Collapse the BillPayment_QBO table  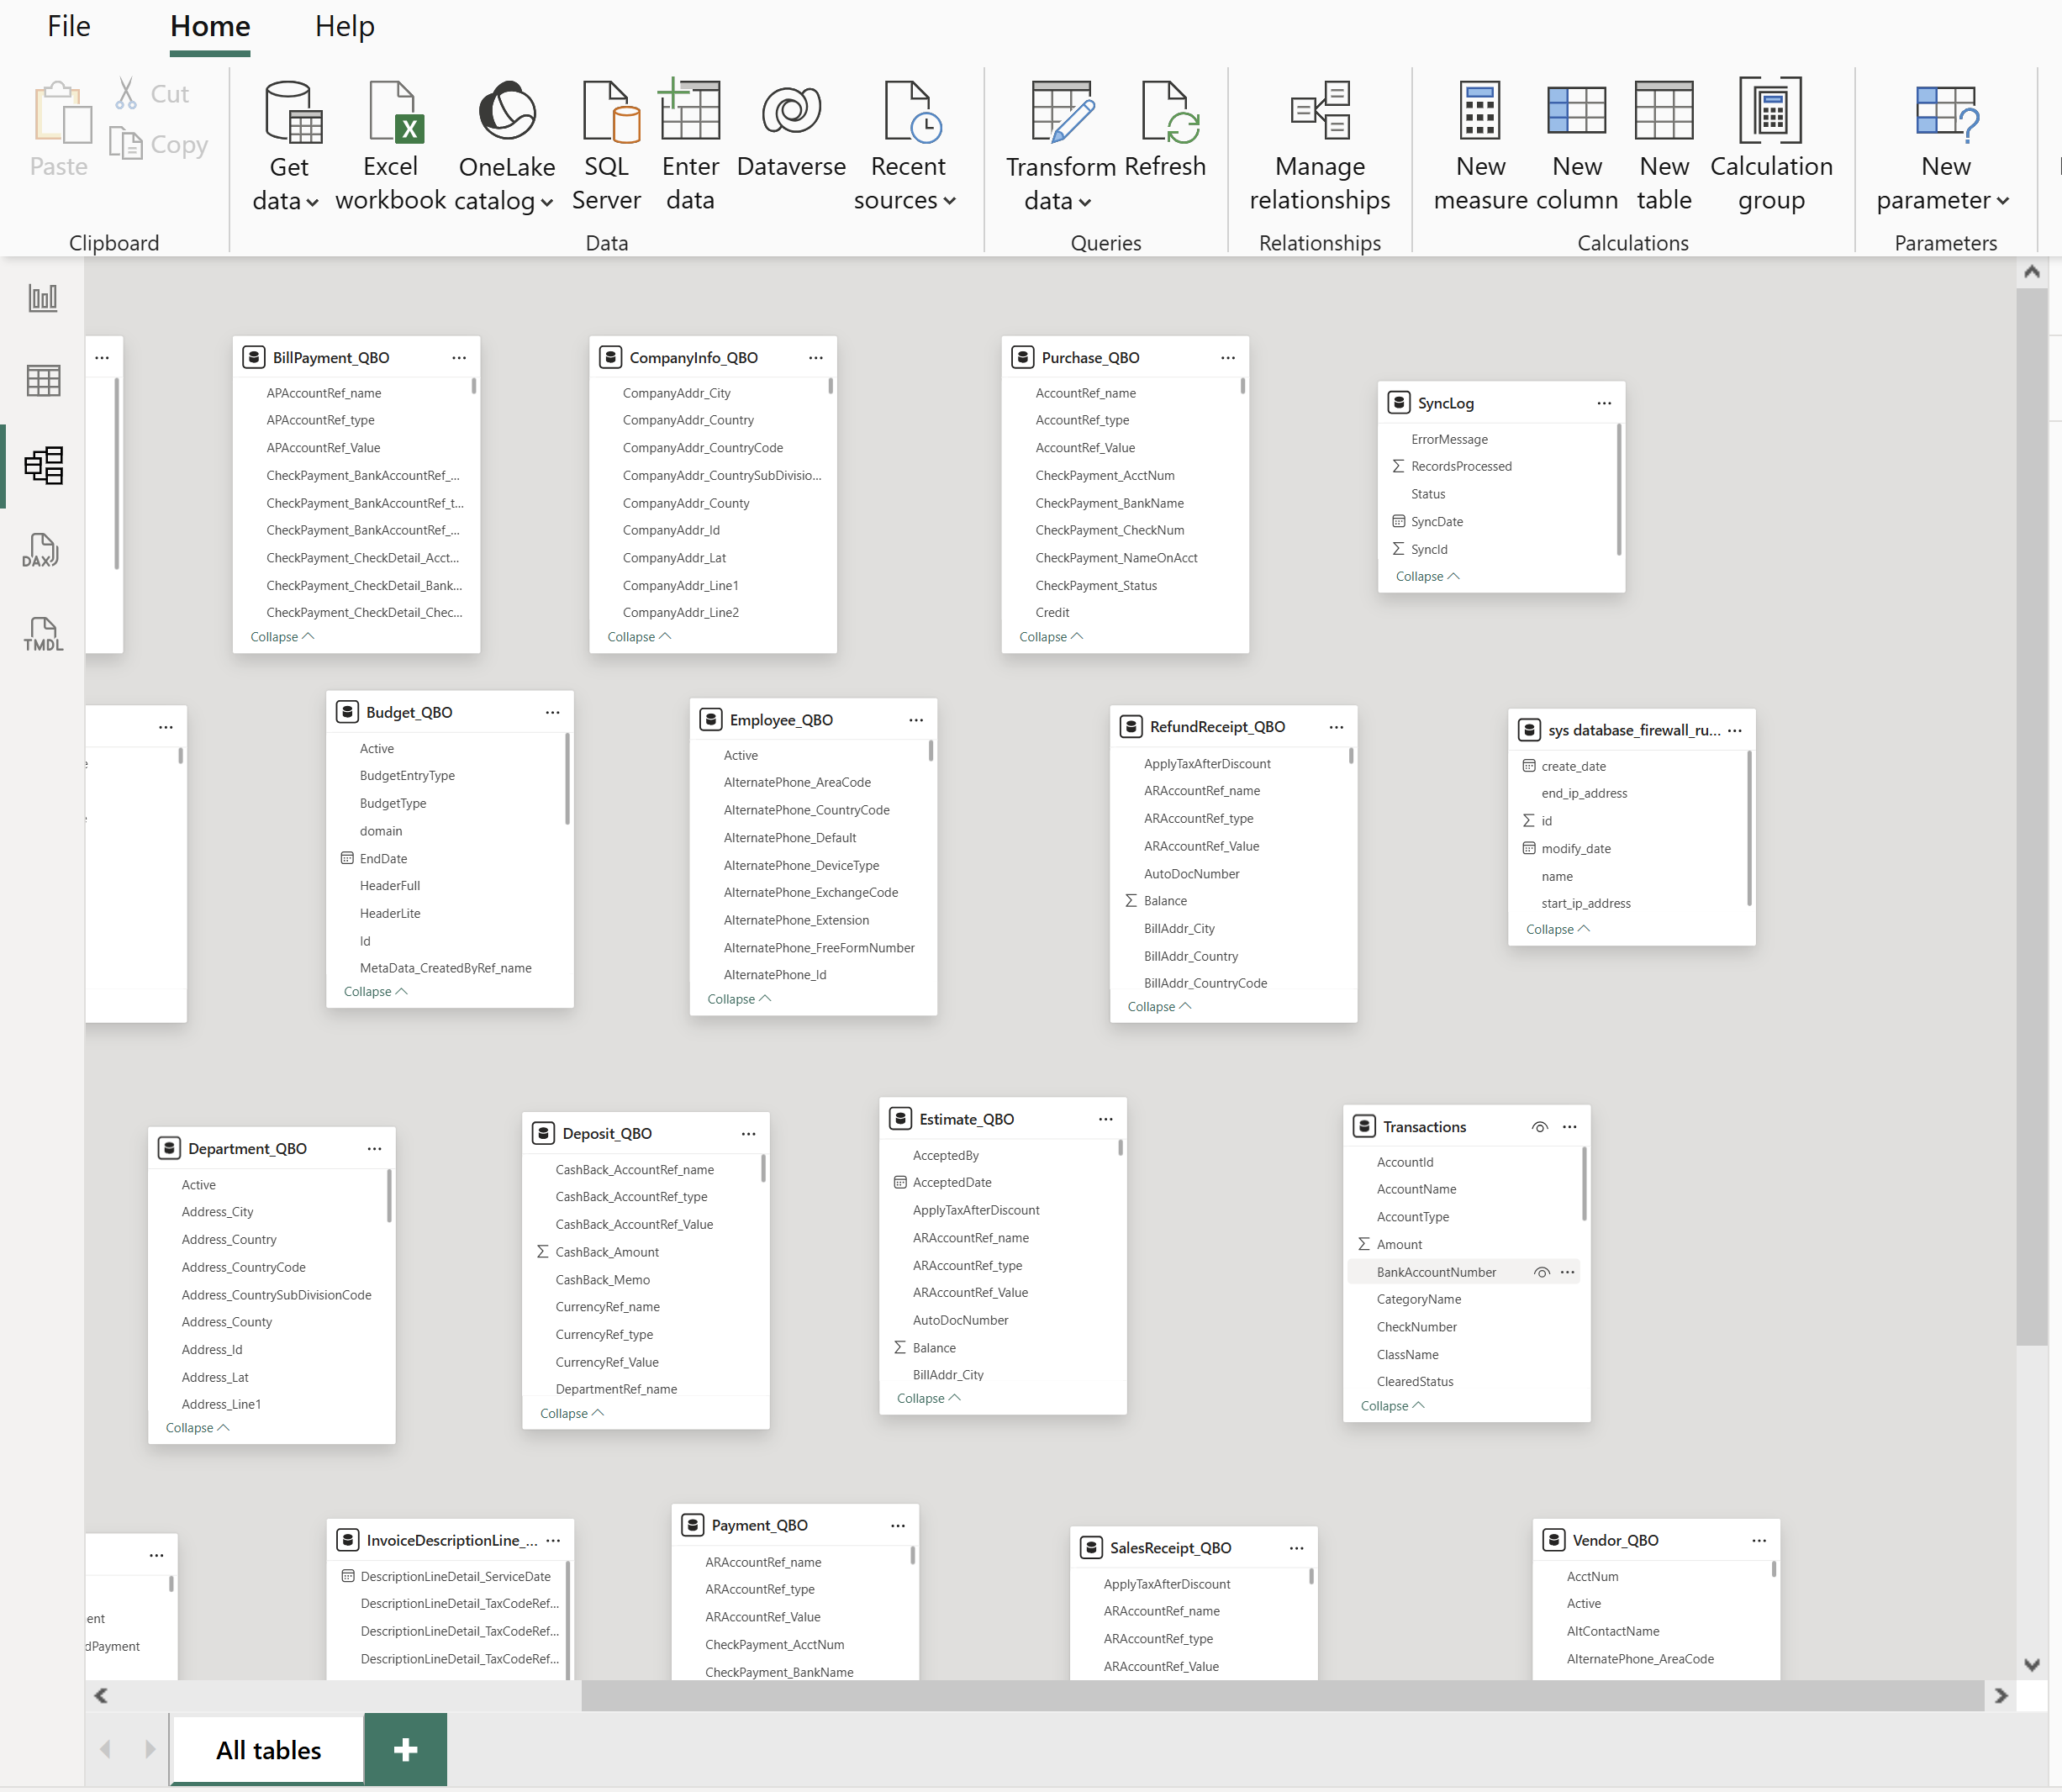(282, 637)
